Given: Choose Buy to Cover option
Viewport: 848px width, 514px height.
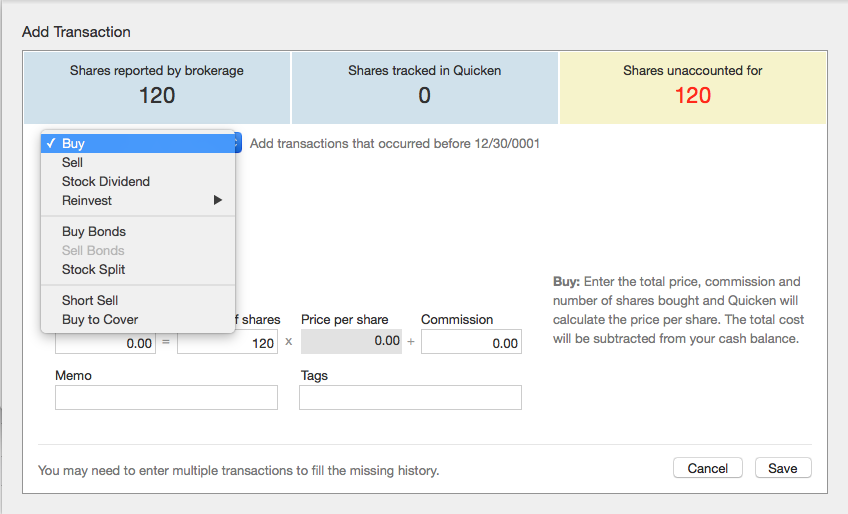Looking at the screenshot, I should (99, 319).
